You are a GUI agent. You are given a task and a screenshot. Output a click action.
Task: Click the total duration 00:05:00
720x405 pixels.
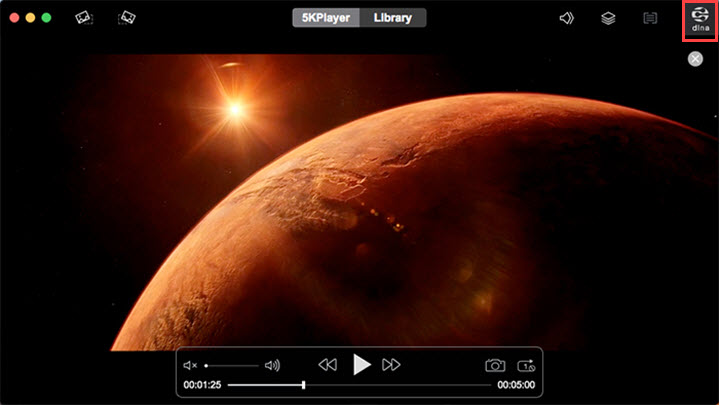[x=516, y=385]
